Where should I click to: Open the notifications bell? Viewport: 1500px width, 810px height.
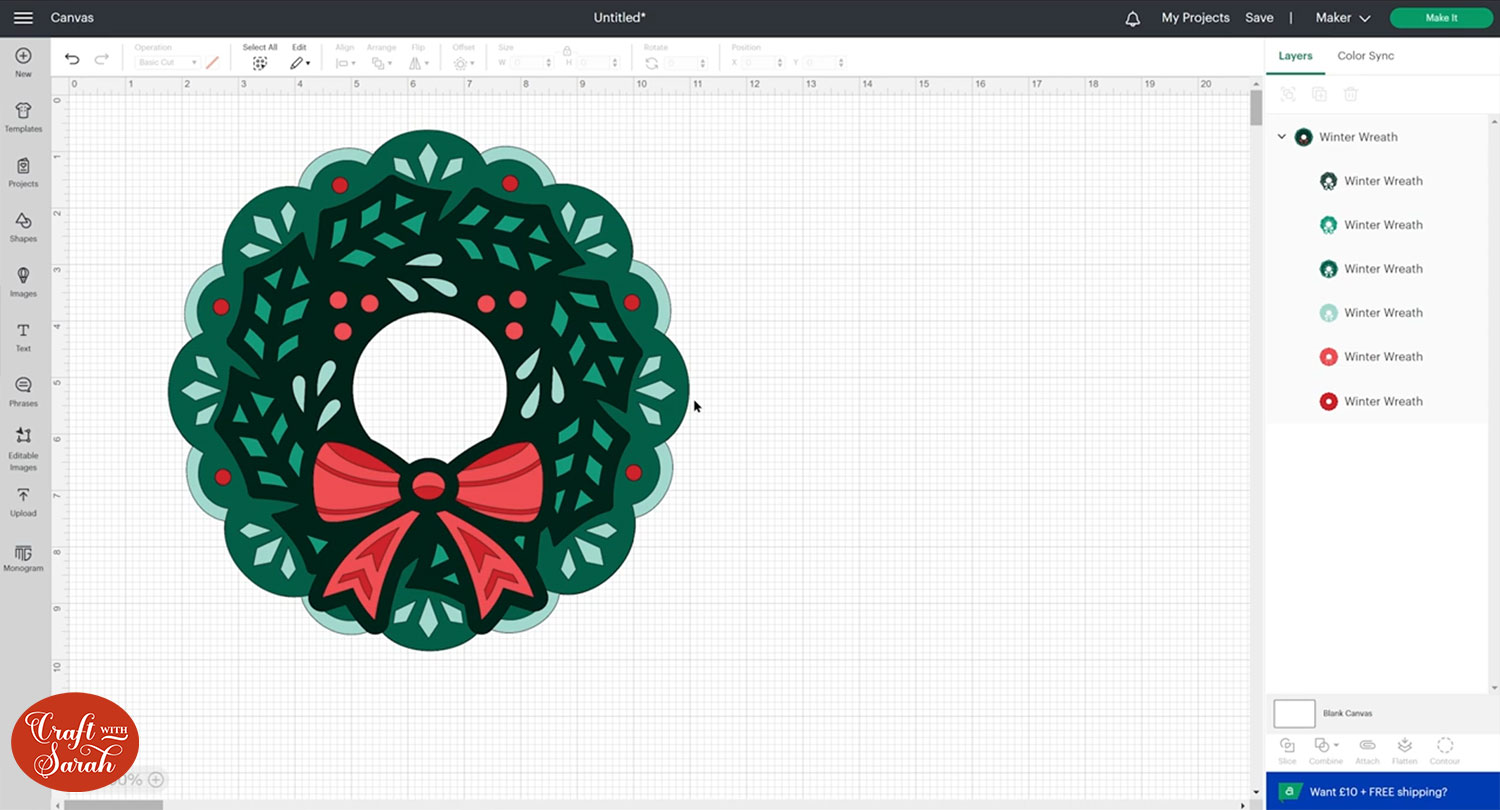(1132, 18)
